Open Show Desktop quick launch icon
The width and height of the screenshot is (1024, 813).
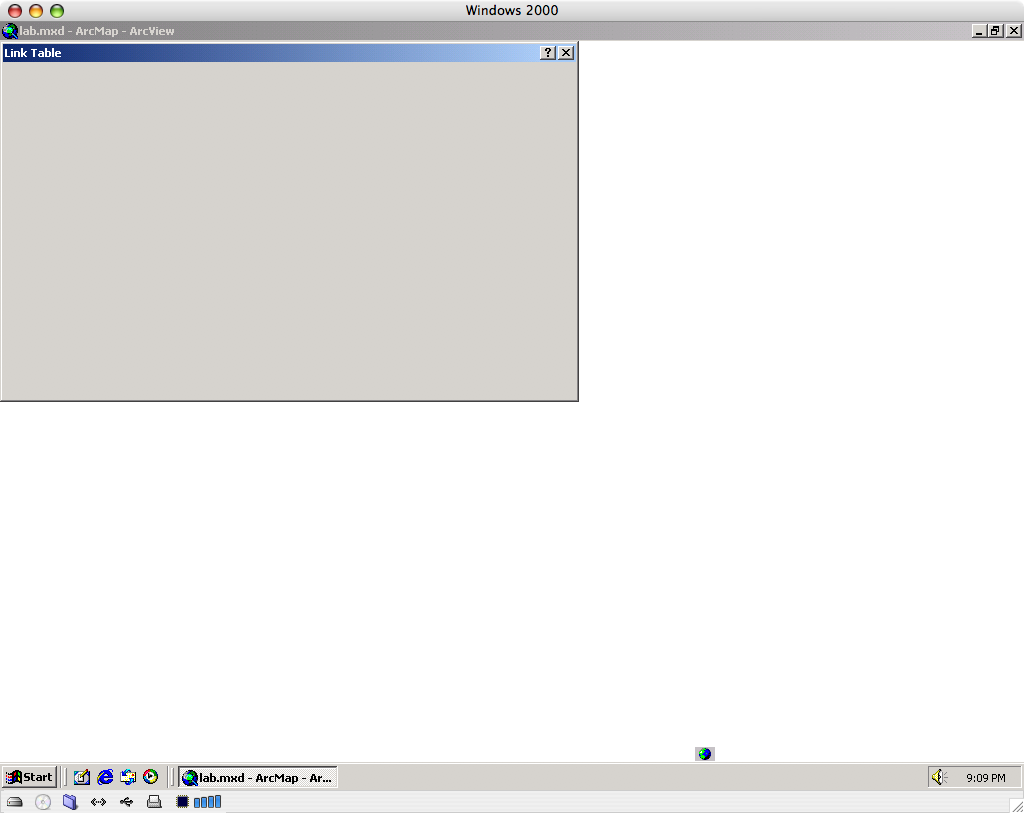82,777
